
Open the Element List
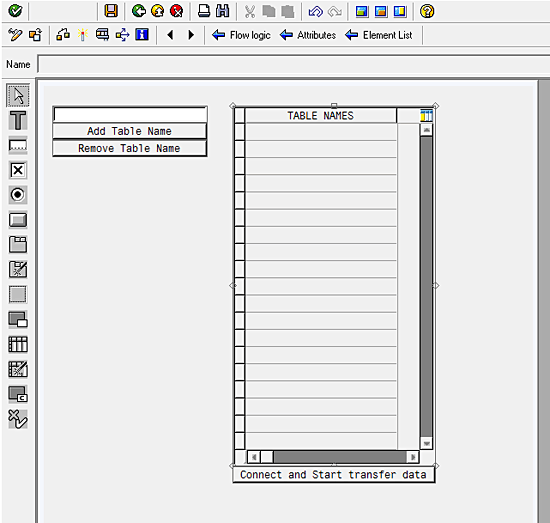(x=379, y=35)
